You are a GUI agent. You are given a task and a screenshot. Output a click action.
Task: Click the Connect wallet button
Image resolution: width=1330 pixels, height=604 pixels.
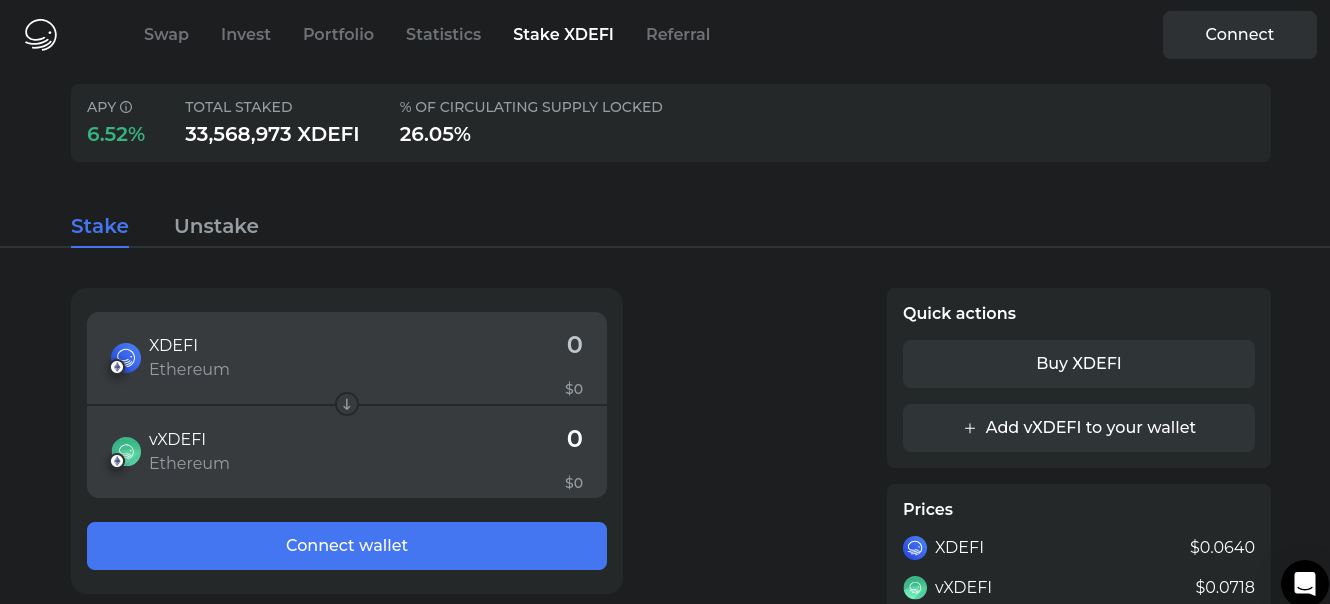click(x=347, y=545)
